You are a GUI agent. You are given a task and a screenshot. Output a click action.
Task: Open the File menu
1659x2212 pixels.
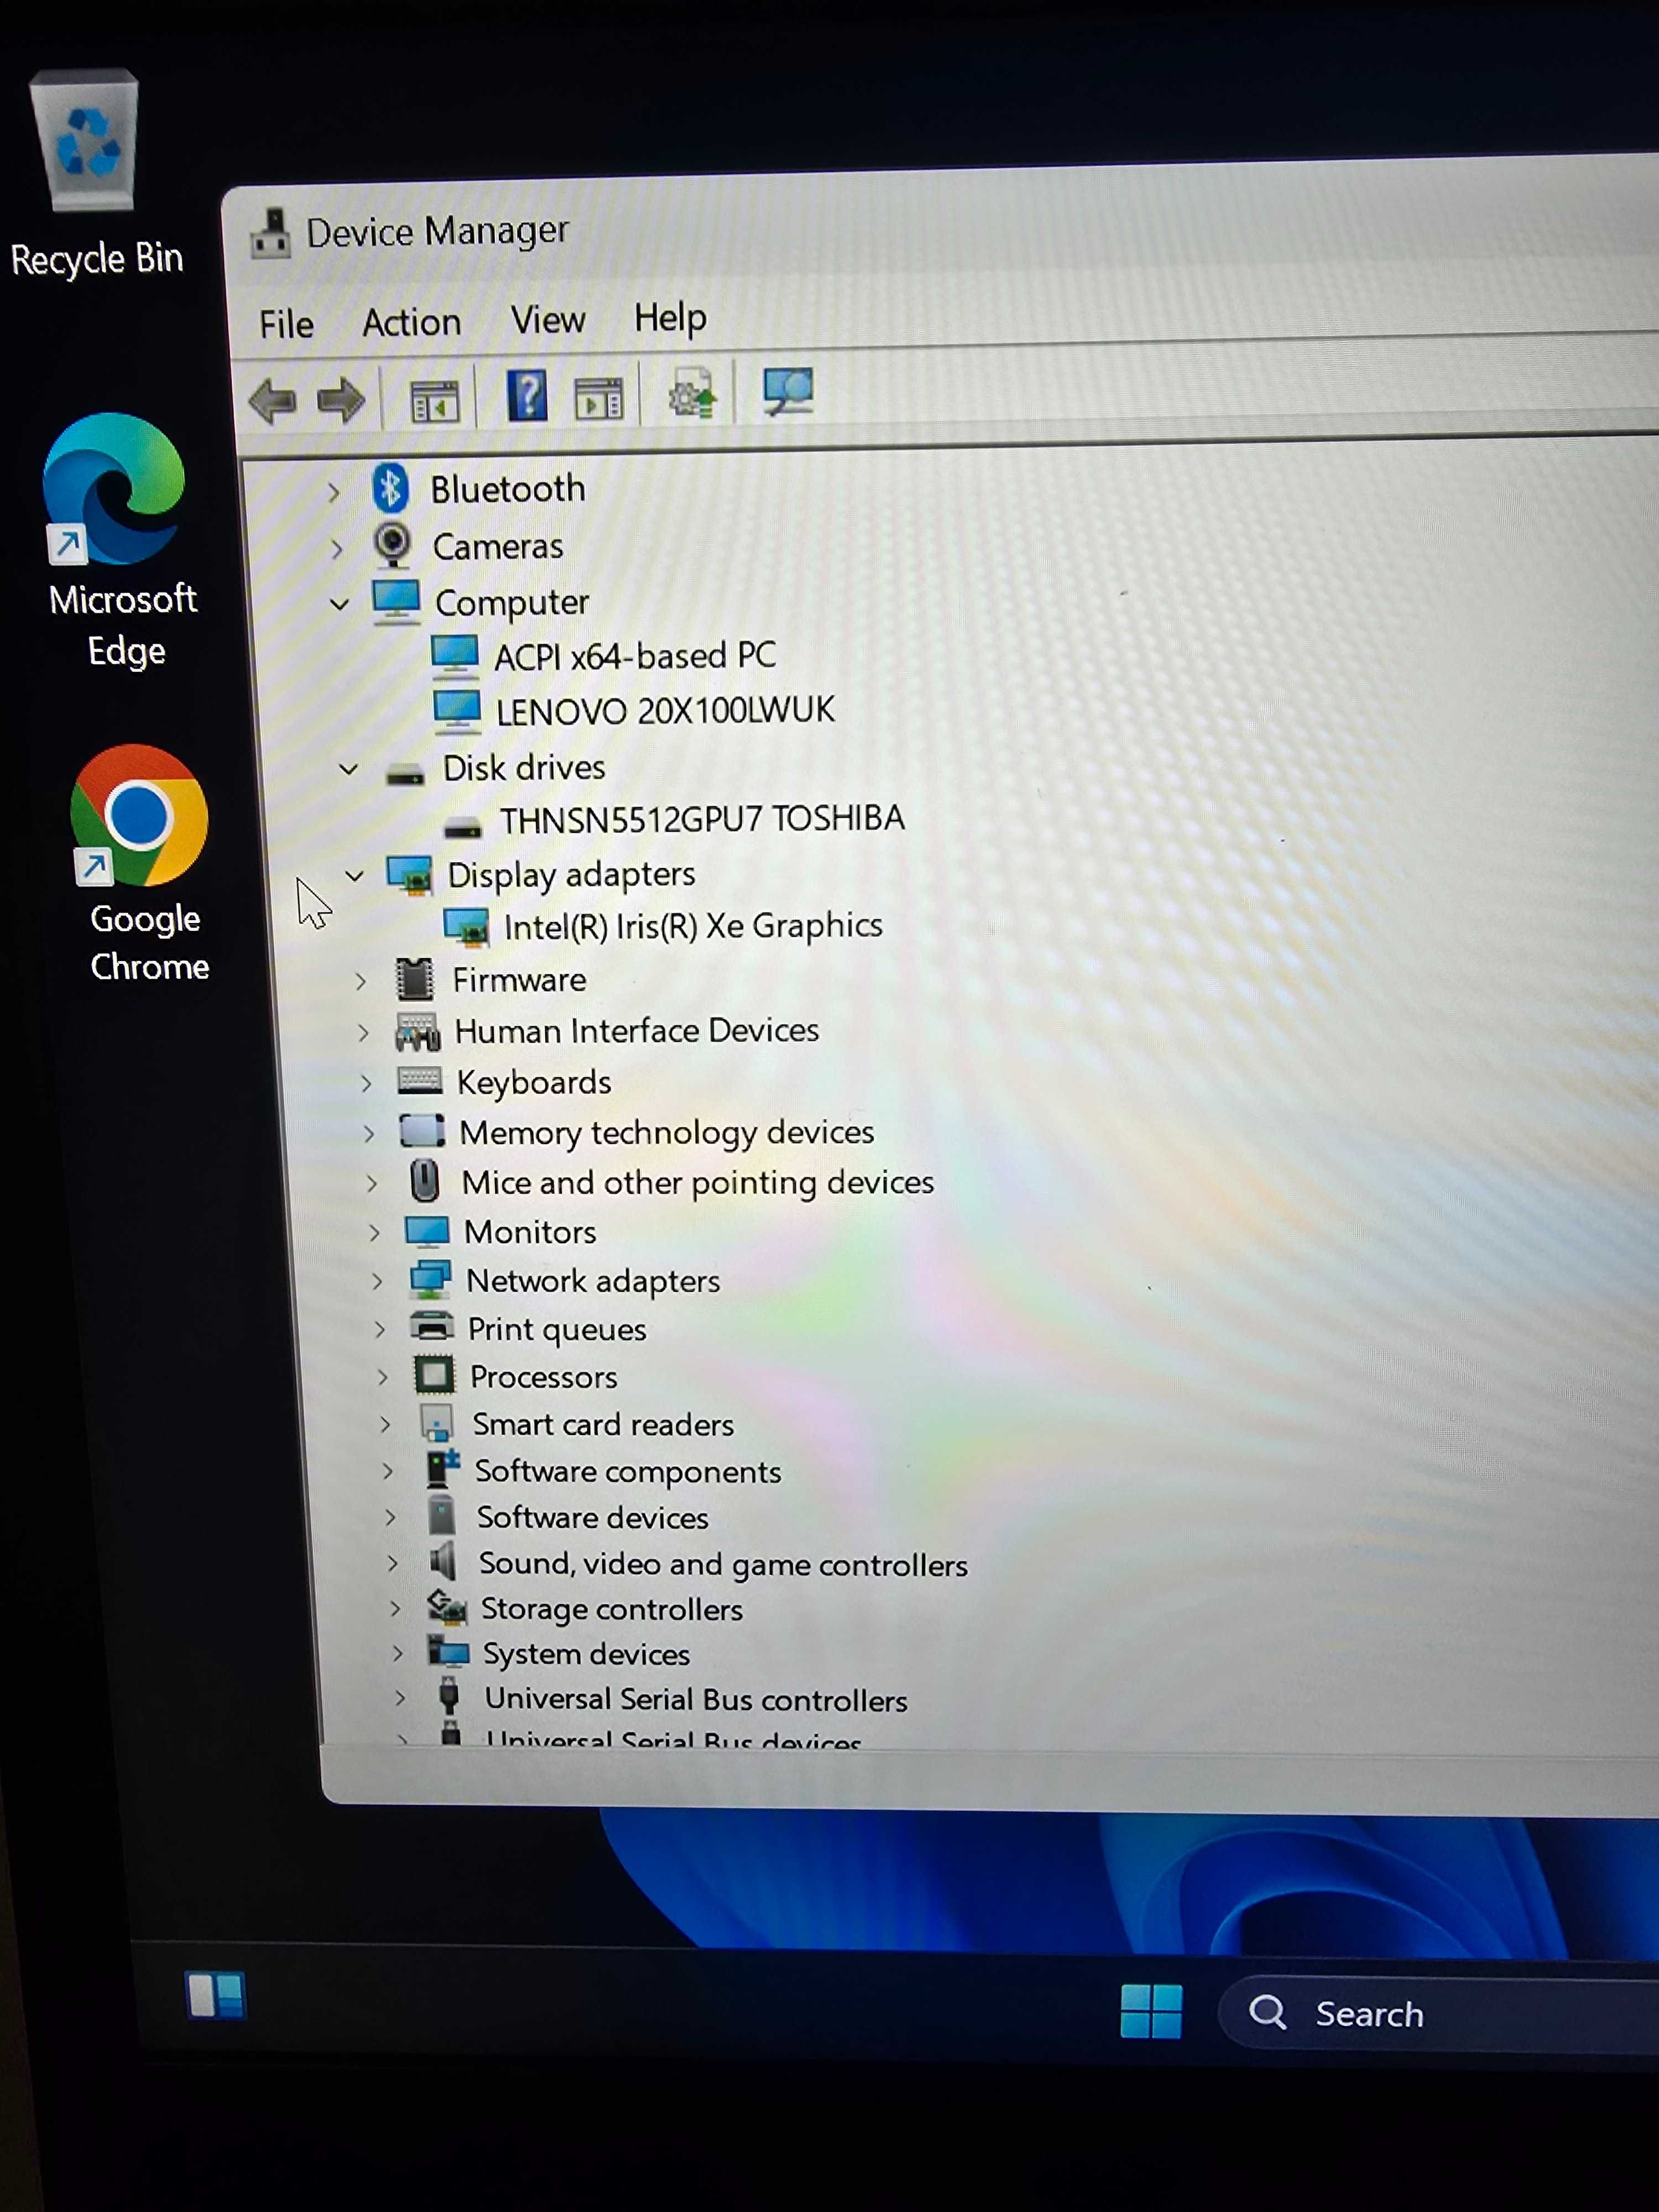[x=286, y=324]
